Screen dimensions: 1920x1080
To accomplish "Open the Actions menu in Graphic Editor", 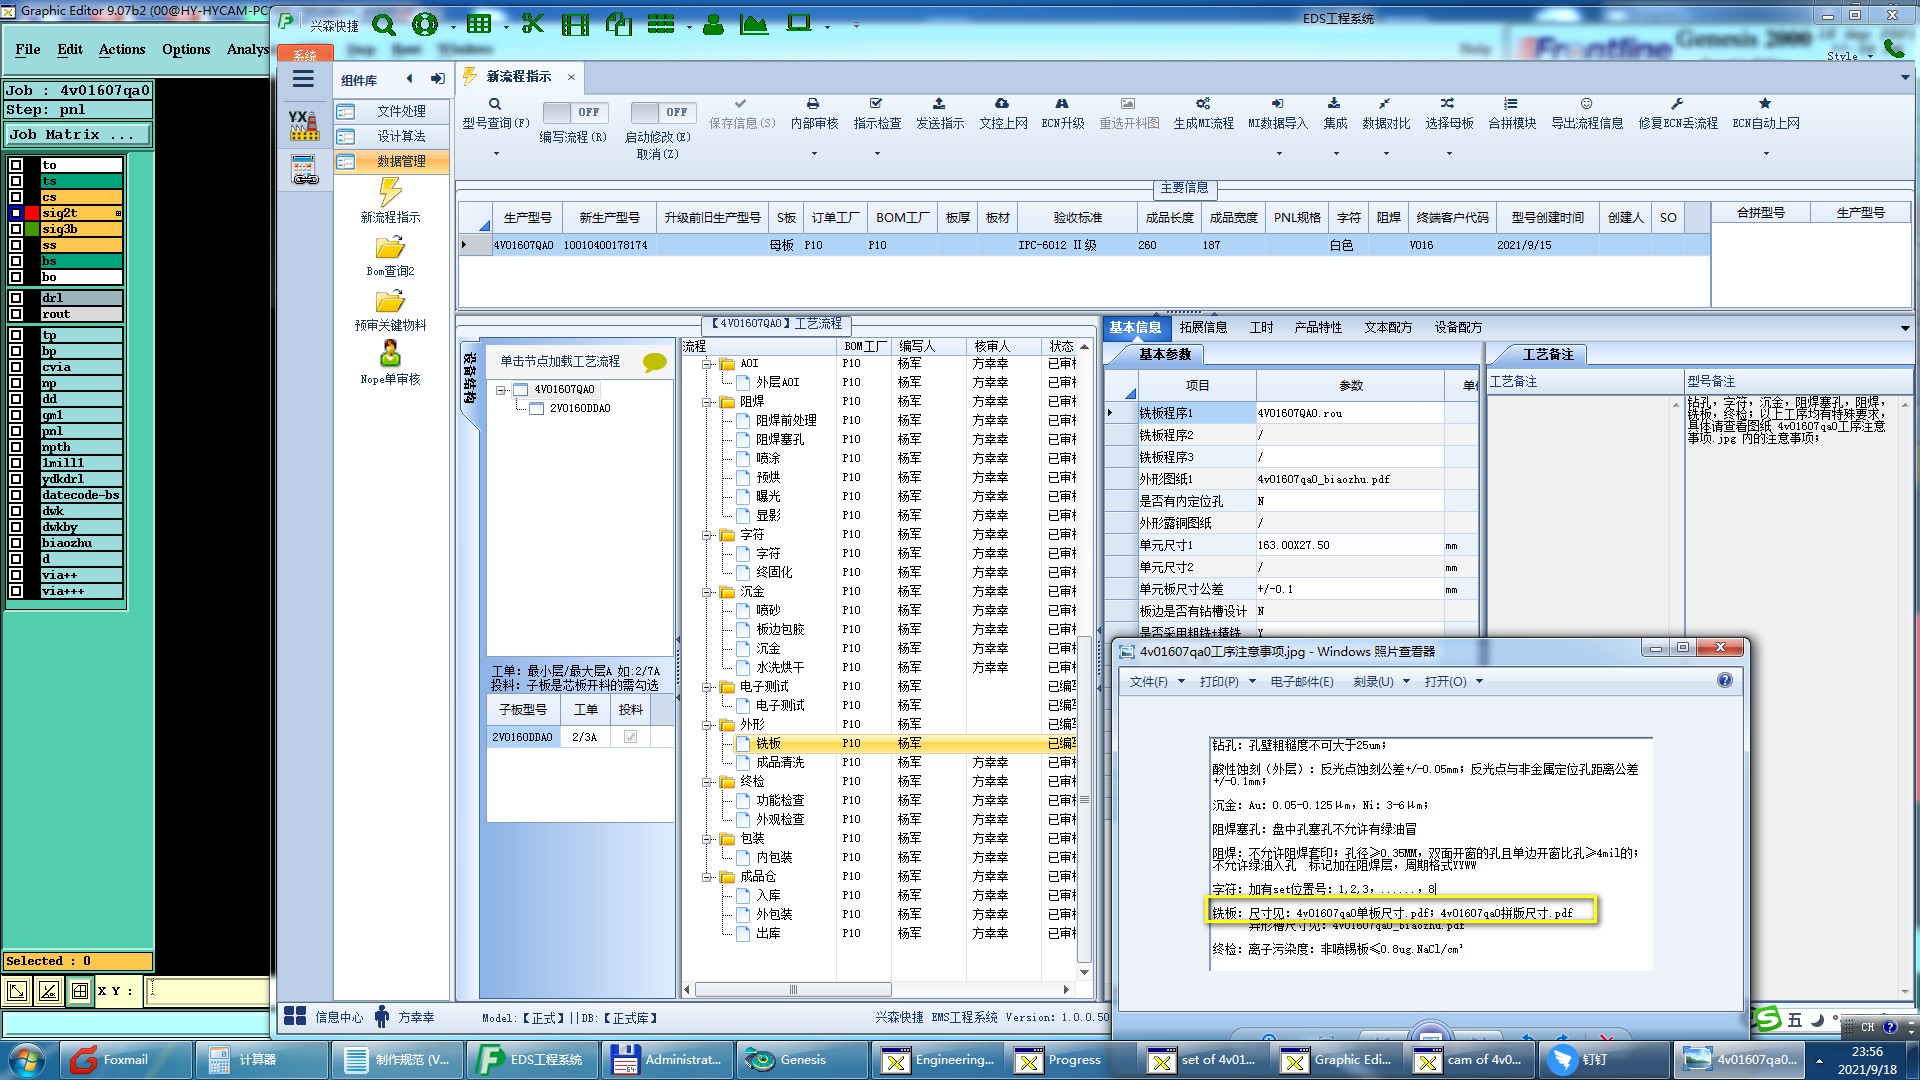I will pos(121,49).
